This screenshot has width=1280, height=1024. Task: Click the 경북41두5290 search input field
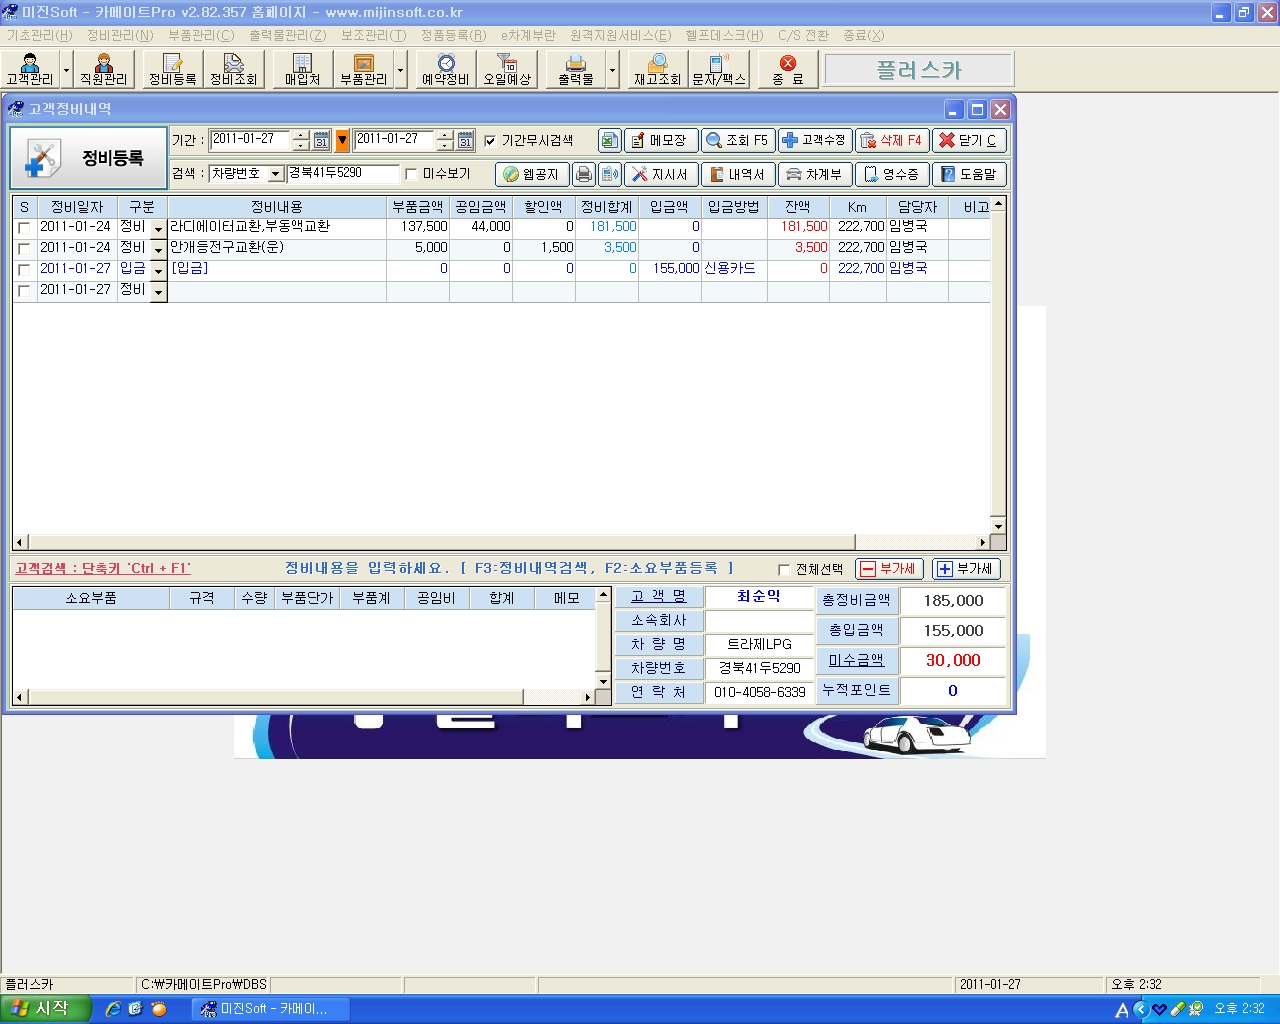point(343,173)
